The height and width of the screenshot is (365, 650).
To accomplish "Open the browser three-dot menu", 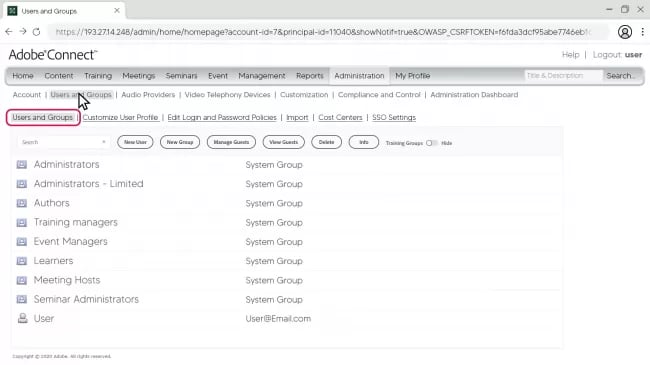I will click(643, 32).
